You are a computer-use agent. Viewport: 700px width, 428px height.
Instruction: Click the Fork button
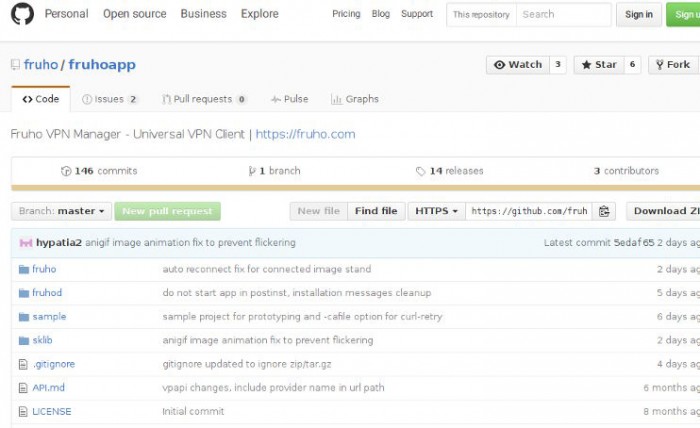(x=674, y=65)
